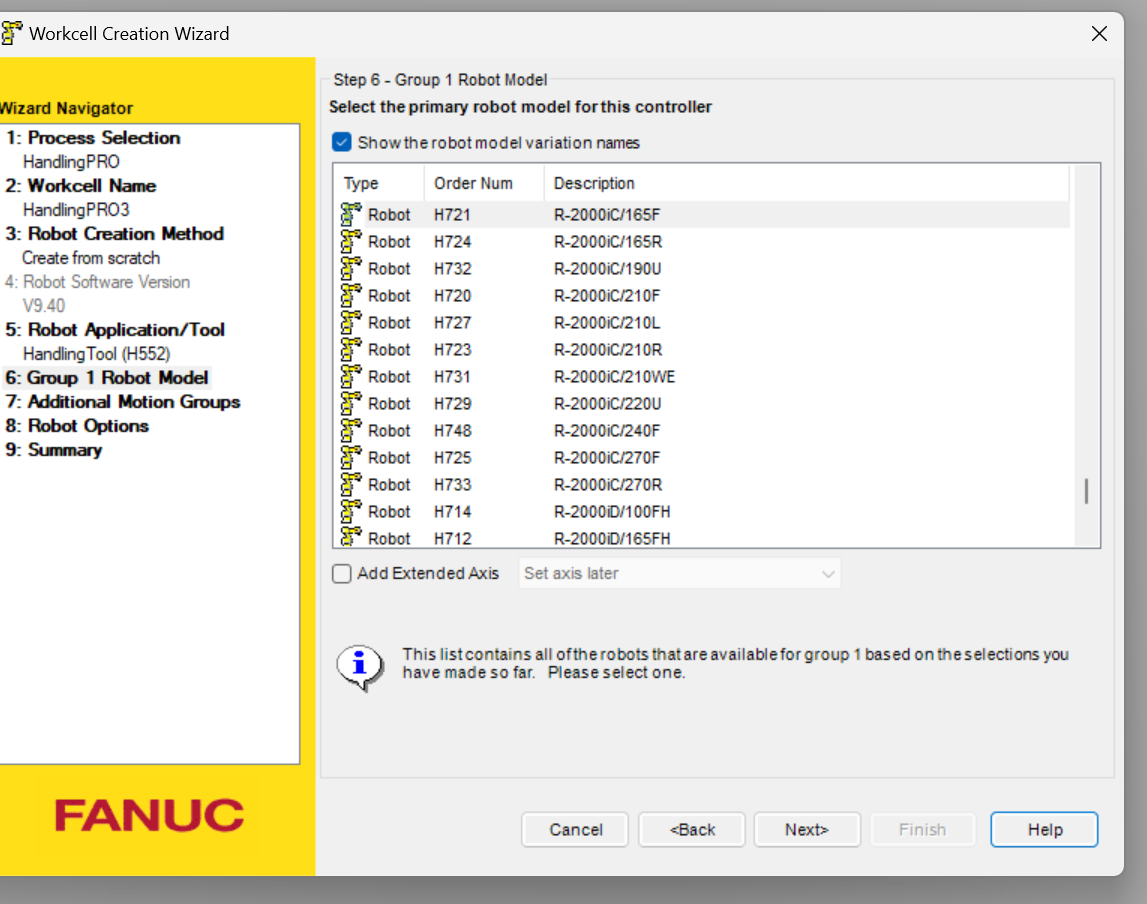Click the information balloon icon
The height and width of the screenshot is (904, 1147).
tap(360, 667)
